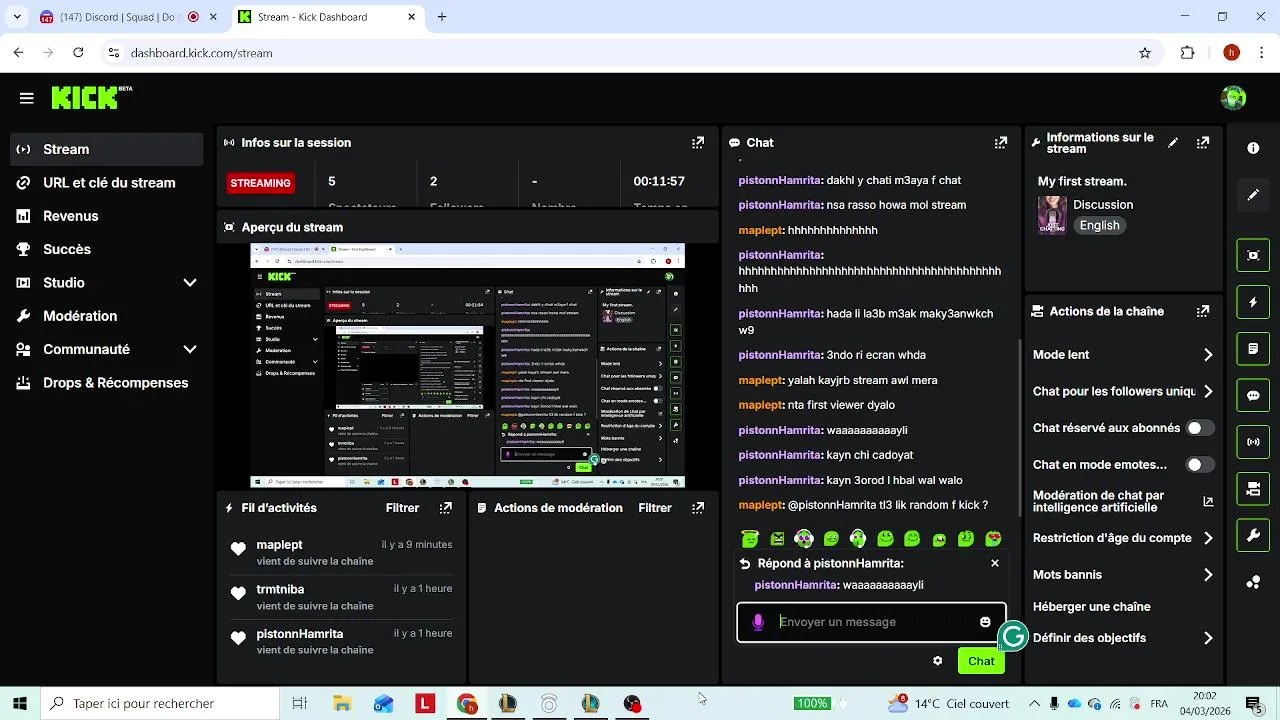Open Mots bannis settings
Viewport: 1280px width, 720px height.
[1122, 575]
